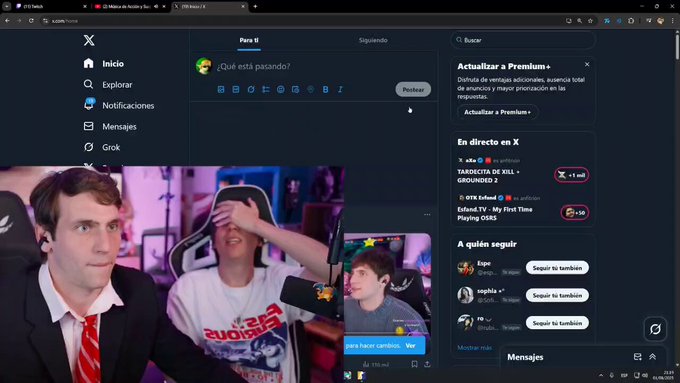Dismiss the Actualizar a Premium+ card
Image resolution: width=680 pixels, height=383 pixels.
[587, 64]
